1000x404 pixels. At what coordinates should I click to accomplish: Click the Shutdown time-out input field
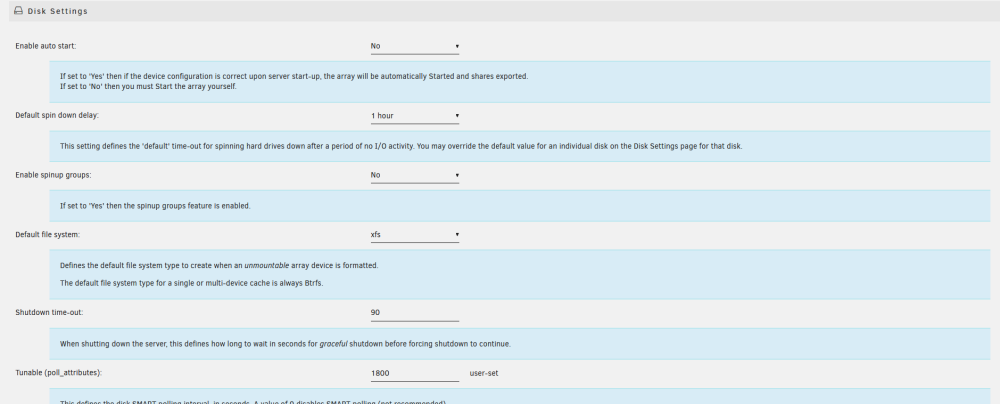tap(415, 313)
